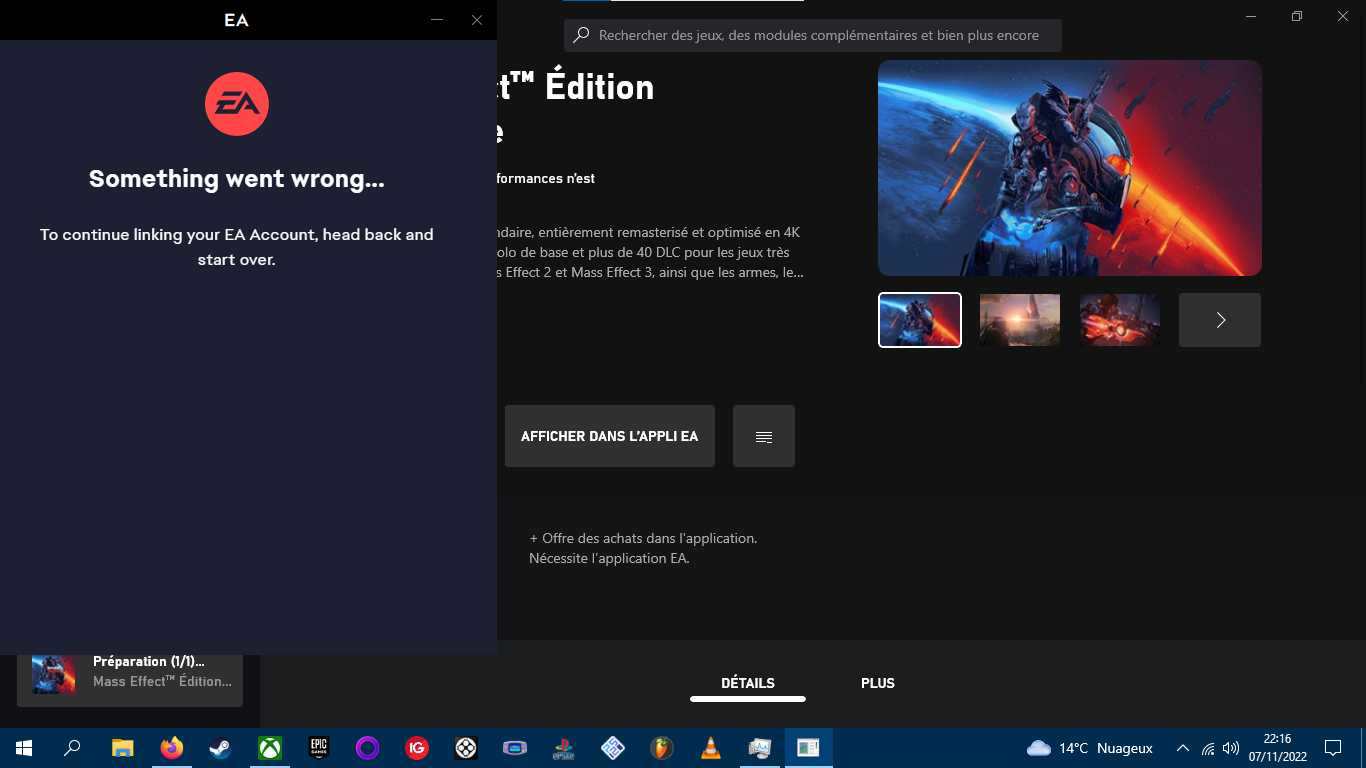Click the red EA logo in the EA window

pos(237,104)
